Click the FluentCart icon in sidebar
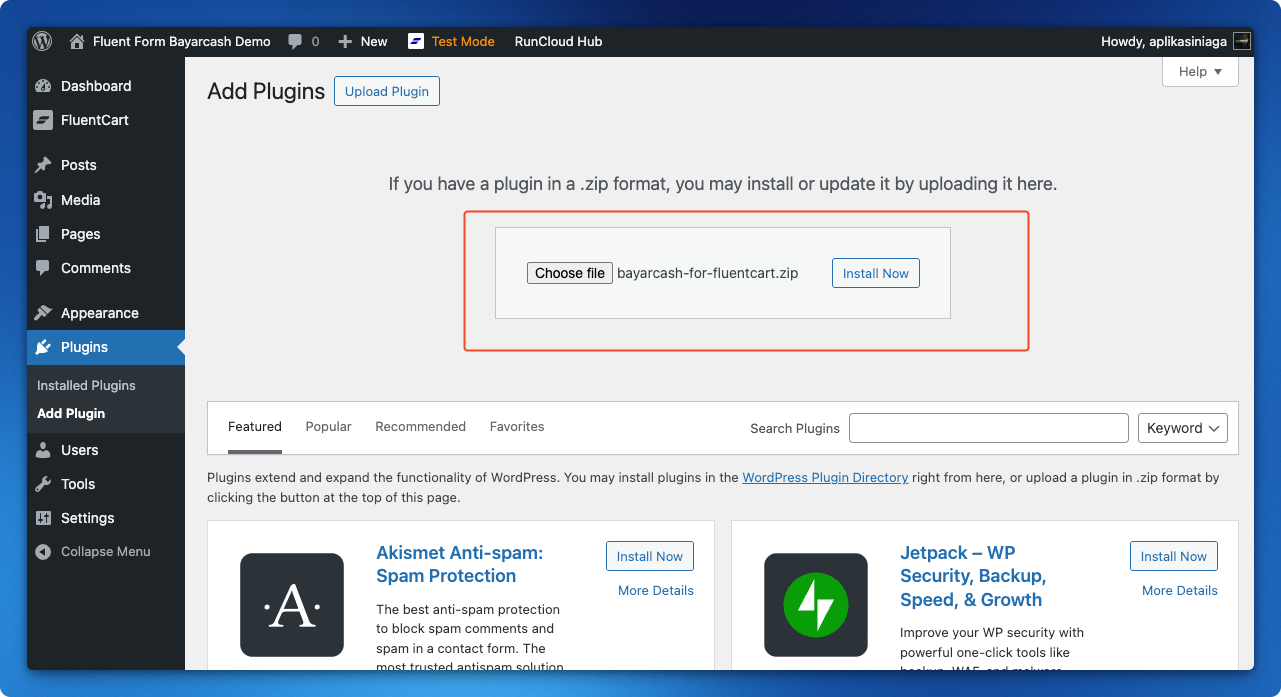The height and width of the screenshot is (697, 1281). point(43,120)
